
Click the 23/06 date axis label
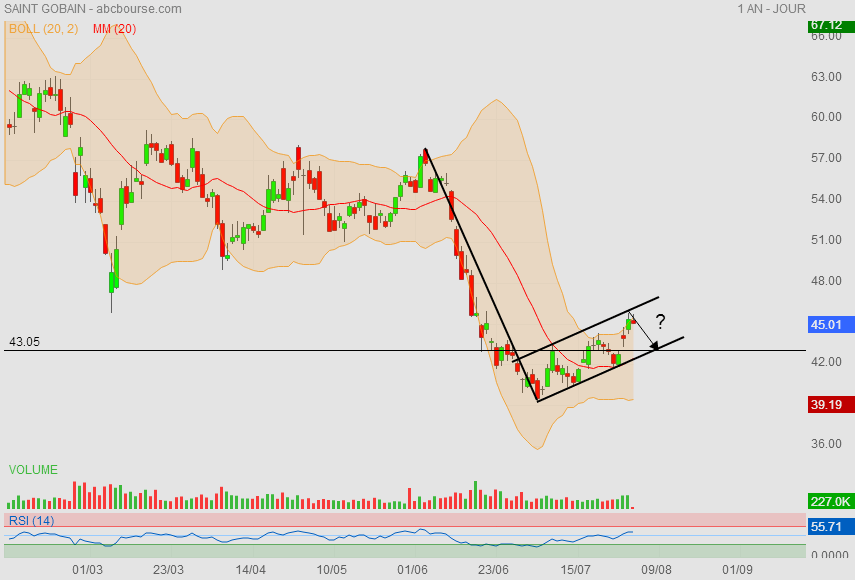tap(493, 570)
